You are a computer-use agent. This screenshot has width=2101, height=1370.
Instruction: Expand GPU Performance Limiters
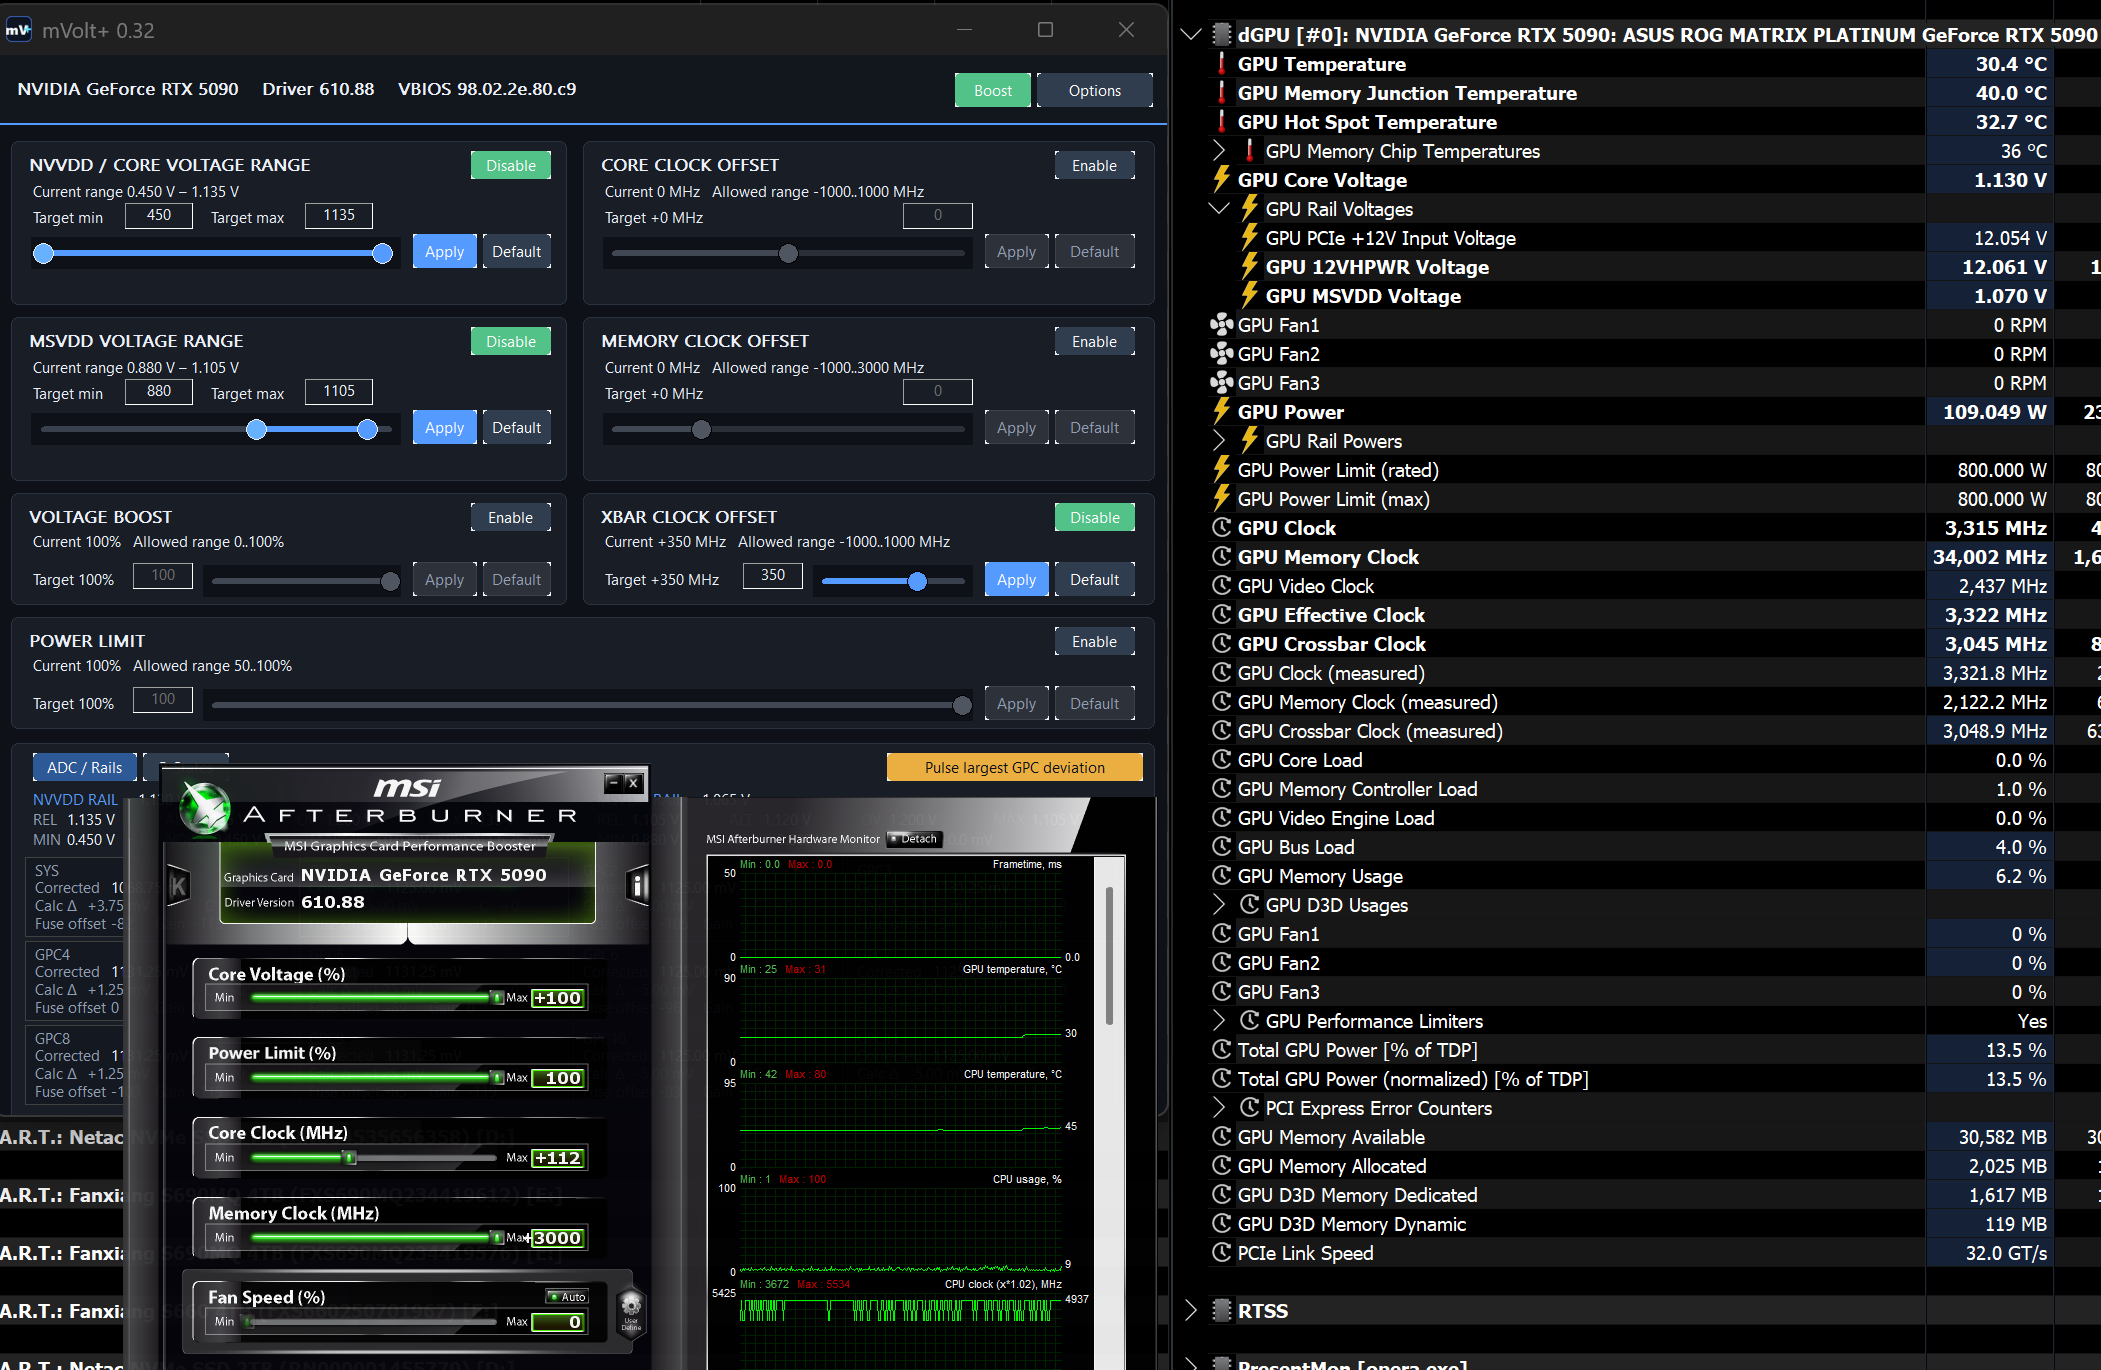pyautogui.click(x=1218, y=1021)
